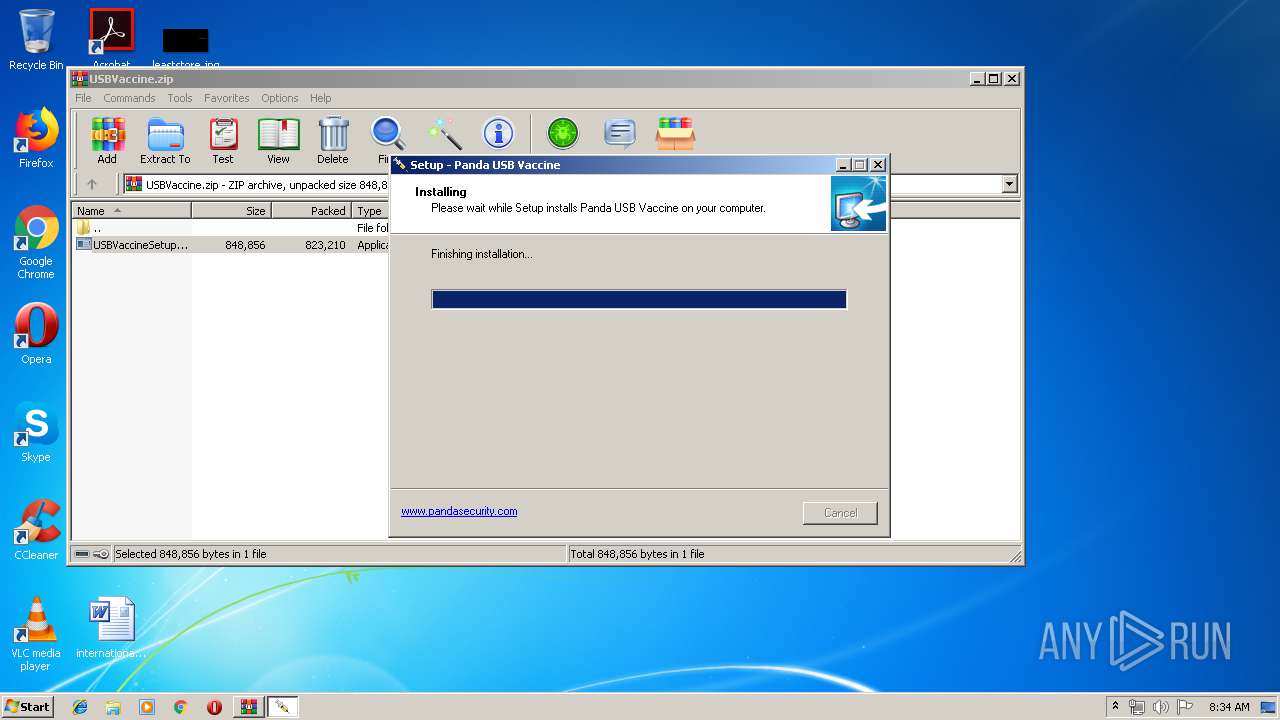Open Skype desktop shortcut

[36, 432]
